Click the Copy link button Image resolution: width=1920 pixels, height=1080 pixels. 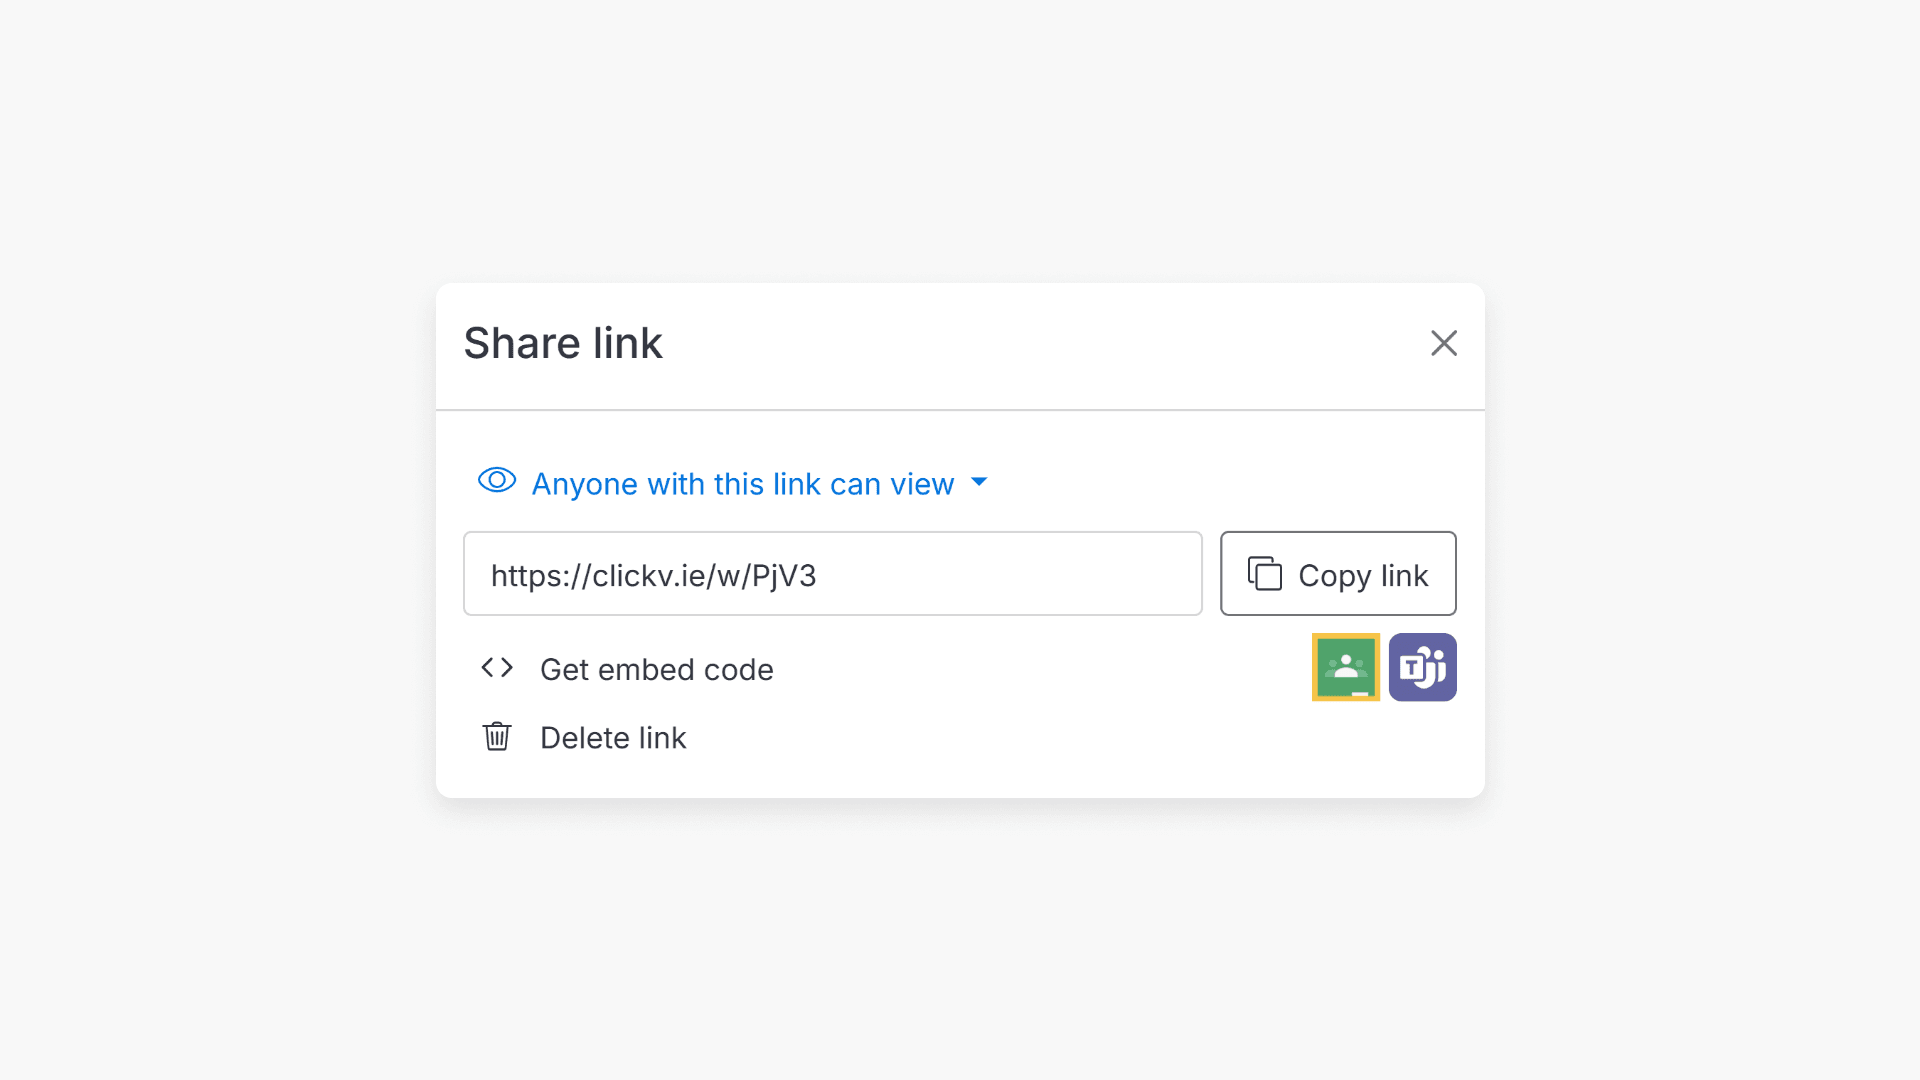[1338, 574]
